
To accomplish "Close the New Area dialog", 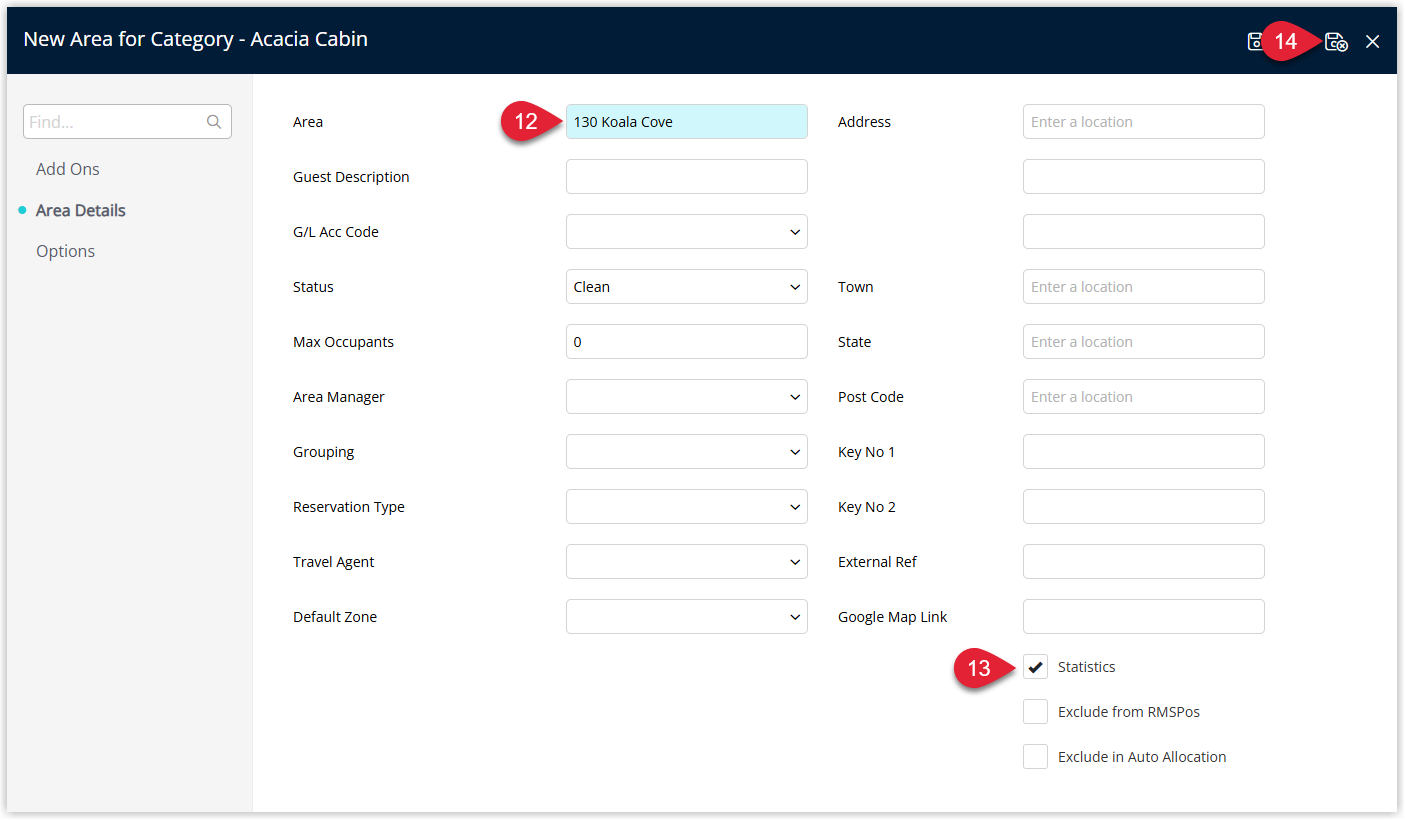I will click(1373, 42).
